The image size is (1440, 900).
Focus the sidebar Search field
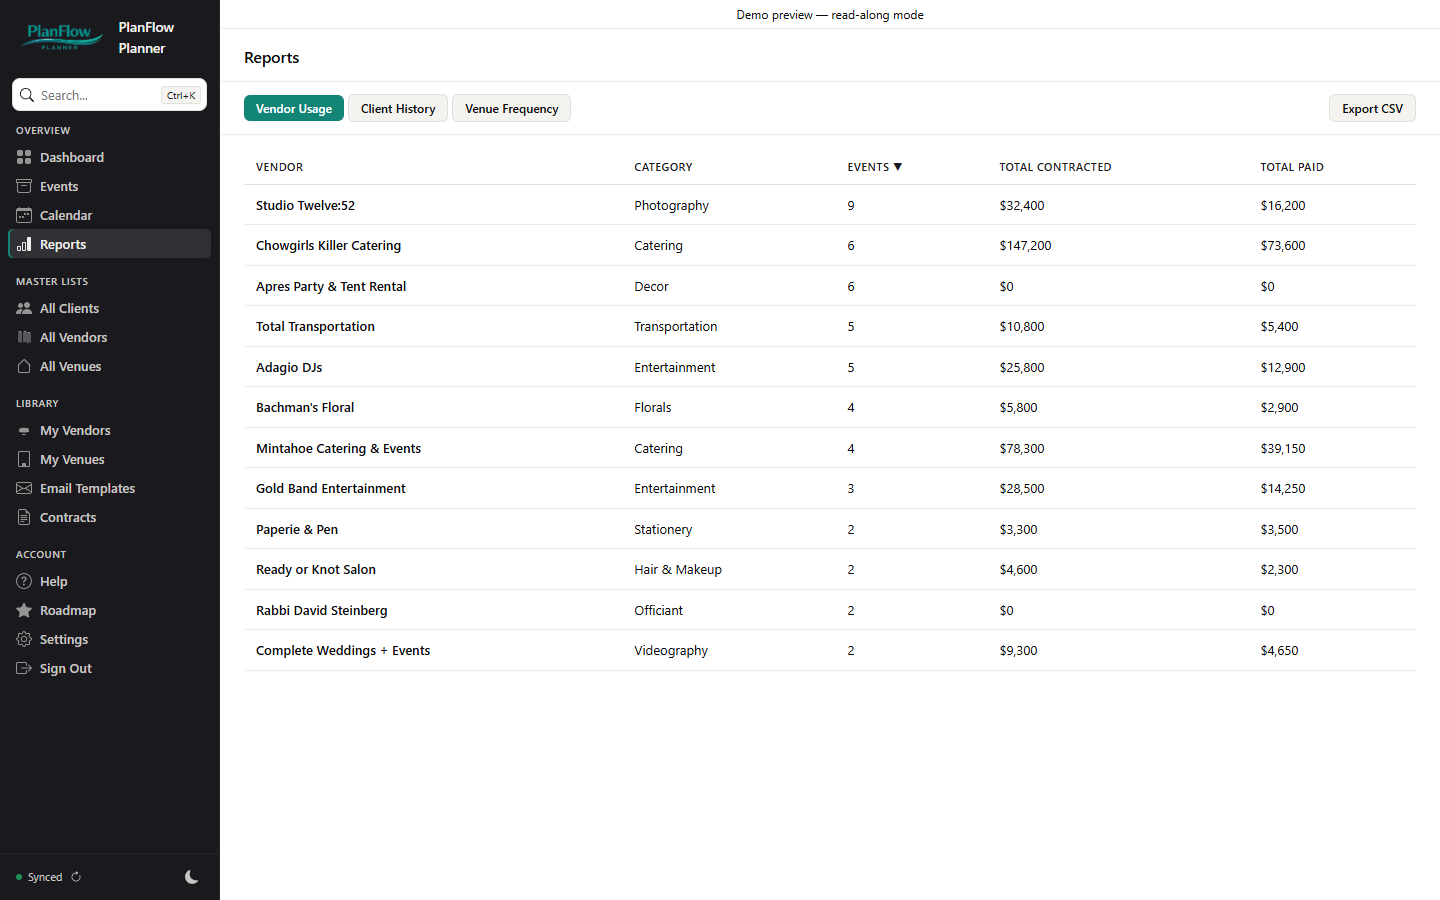109,95
